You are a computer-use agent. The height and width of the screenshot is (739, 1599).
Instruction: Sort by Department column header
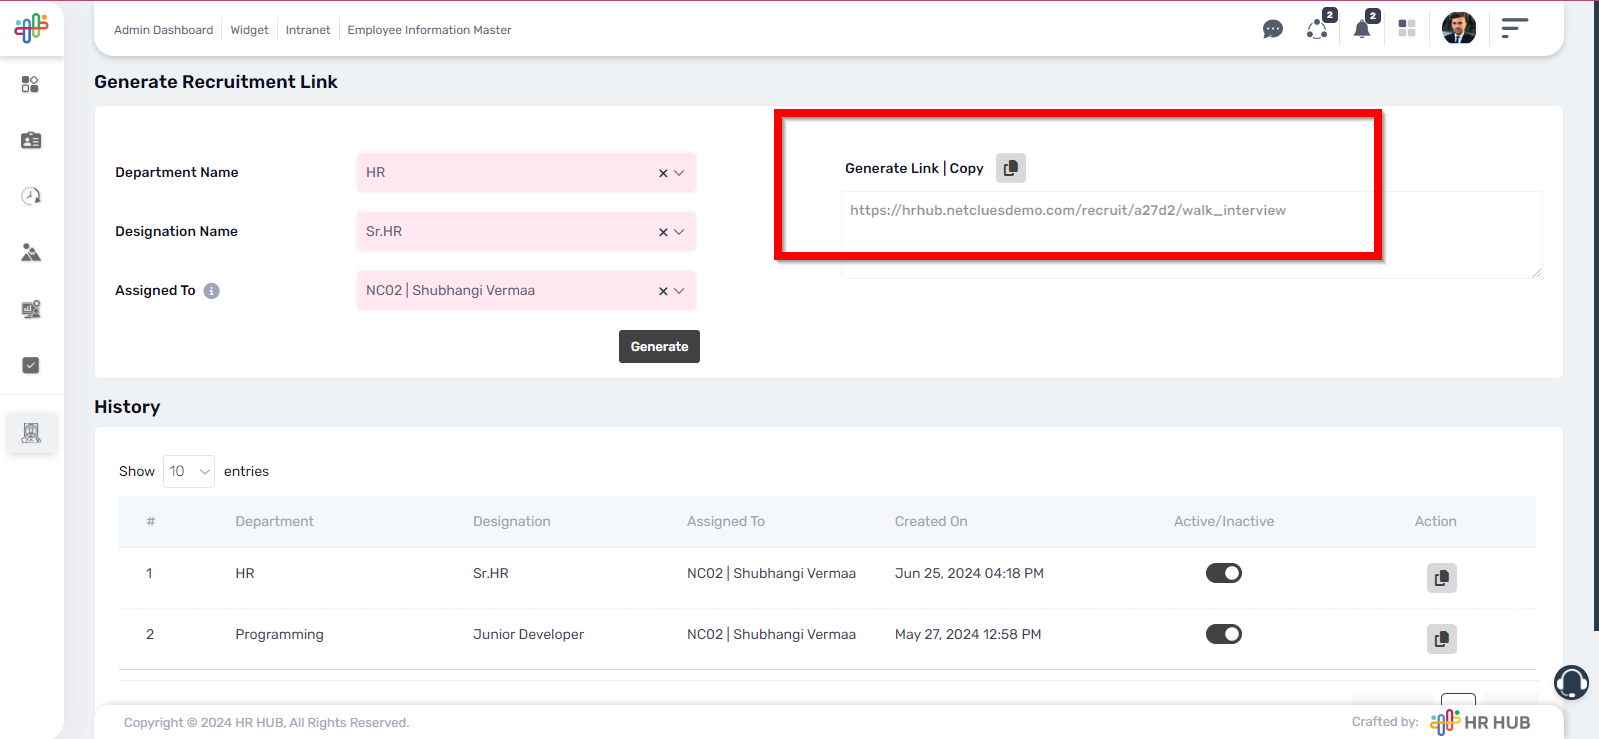tap(274, 521)
